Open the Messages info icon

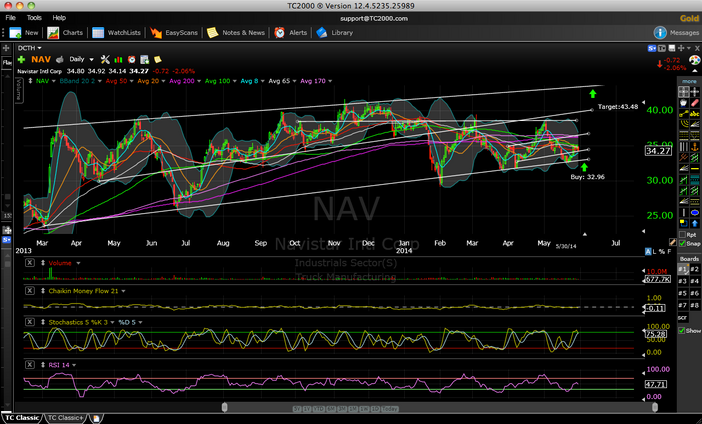point(660,33)
